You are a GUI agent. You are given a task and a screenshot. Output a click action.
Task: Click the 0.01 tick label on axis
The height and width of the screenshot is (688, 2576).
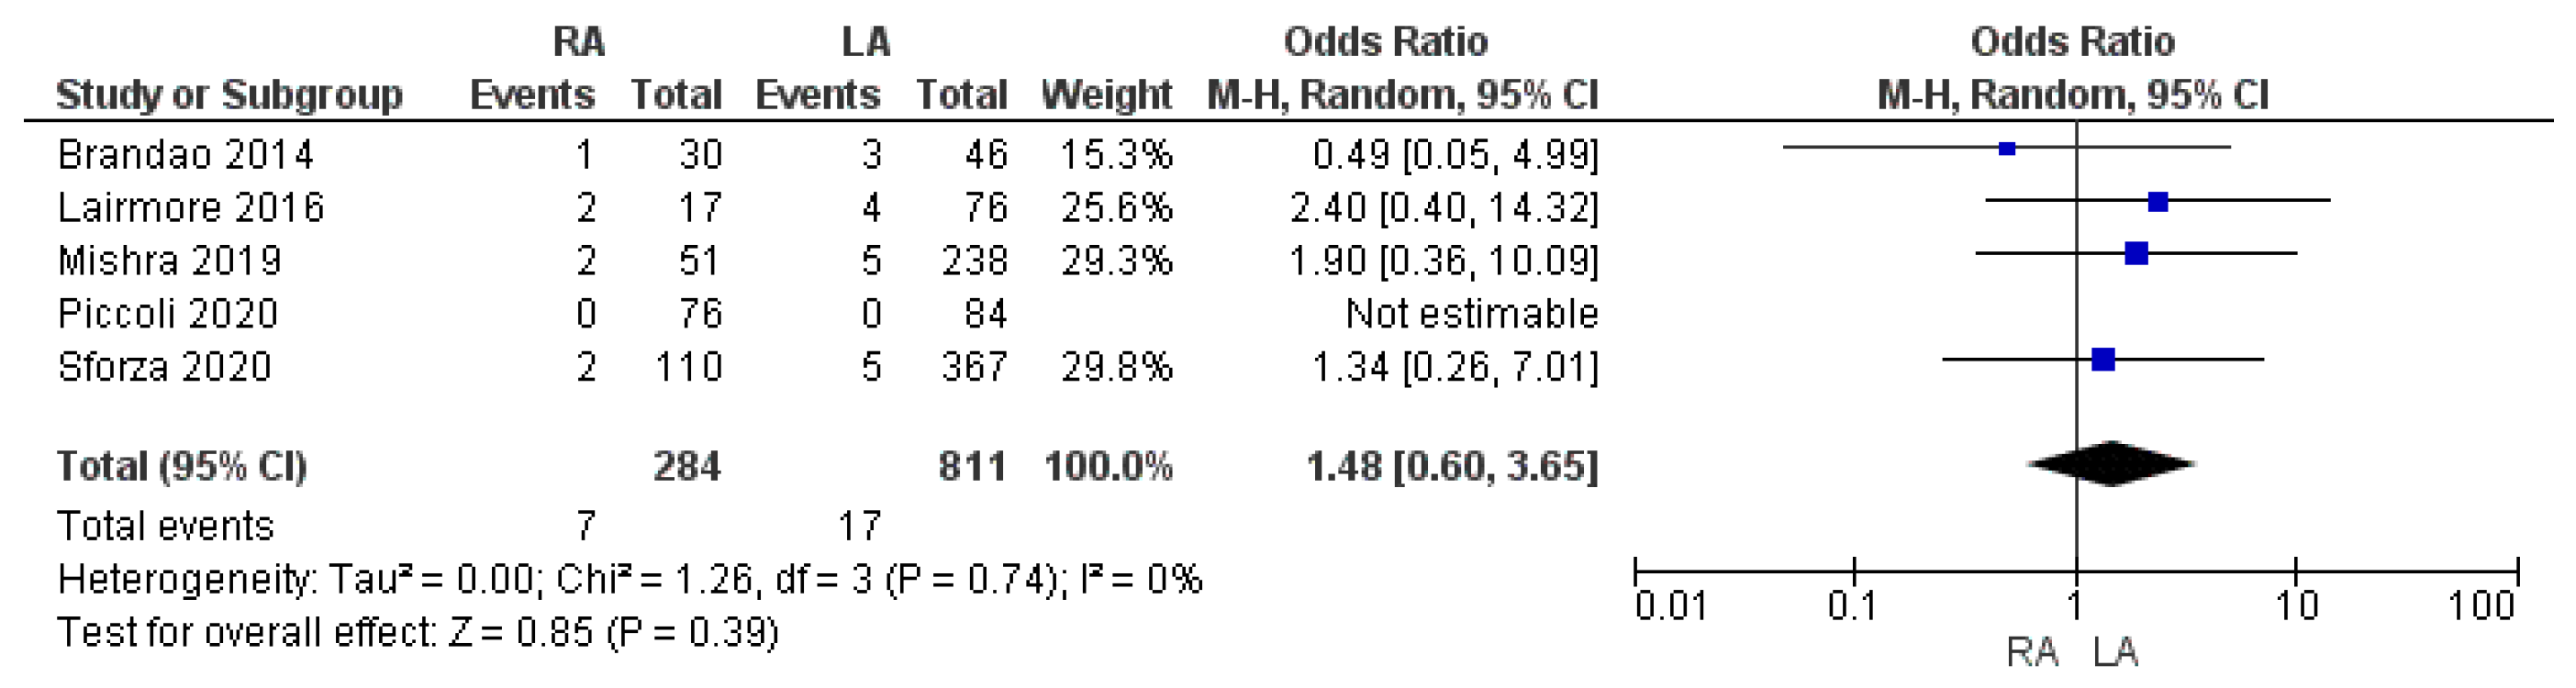click(x=1669, y=606)
